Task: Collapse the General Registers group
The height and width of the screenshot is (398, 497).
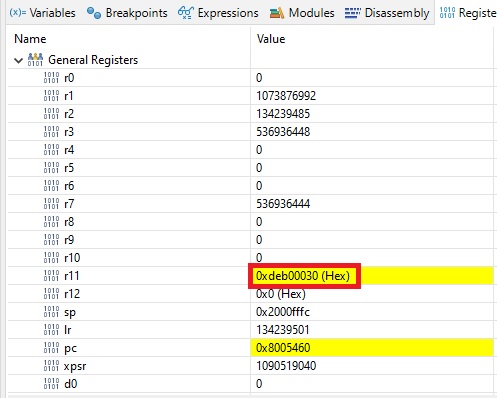Action: coord(18,60)
